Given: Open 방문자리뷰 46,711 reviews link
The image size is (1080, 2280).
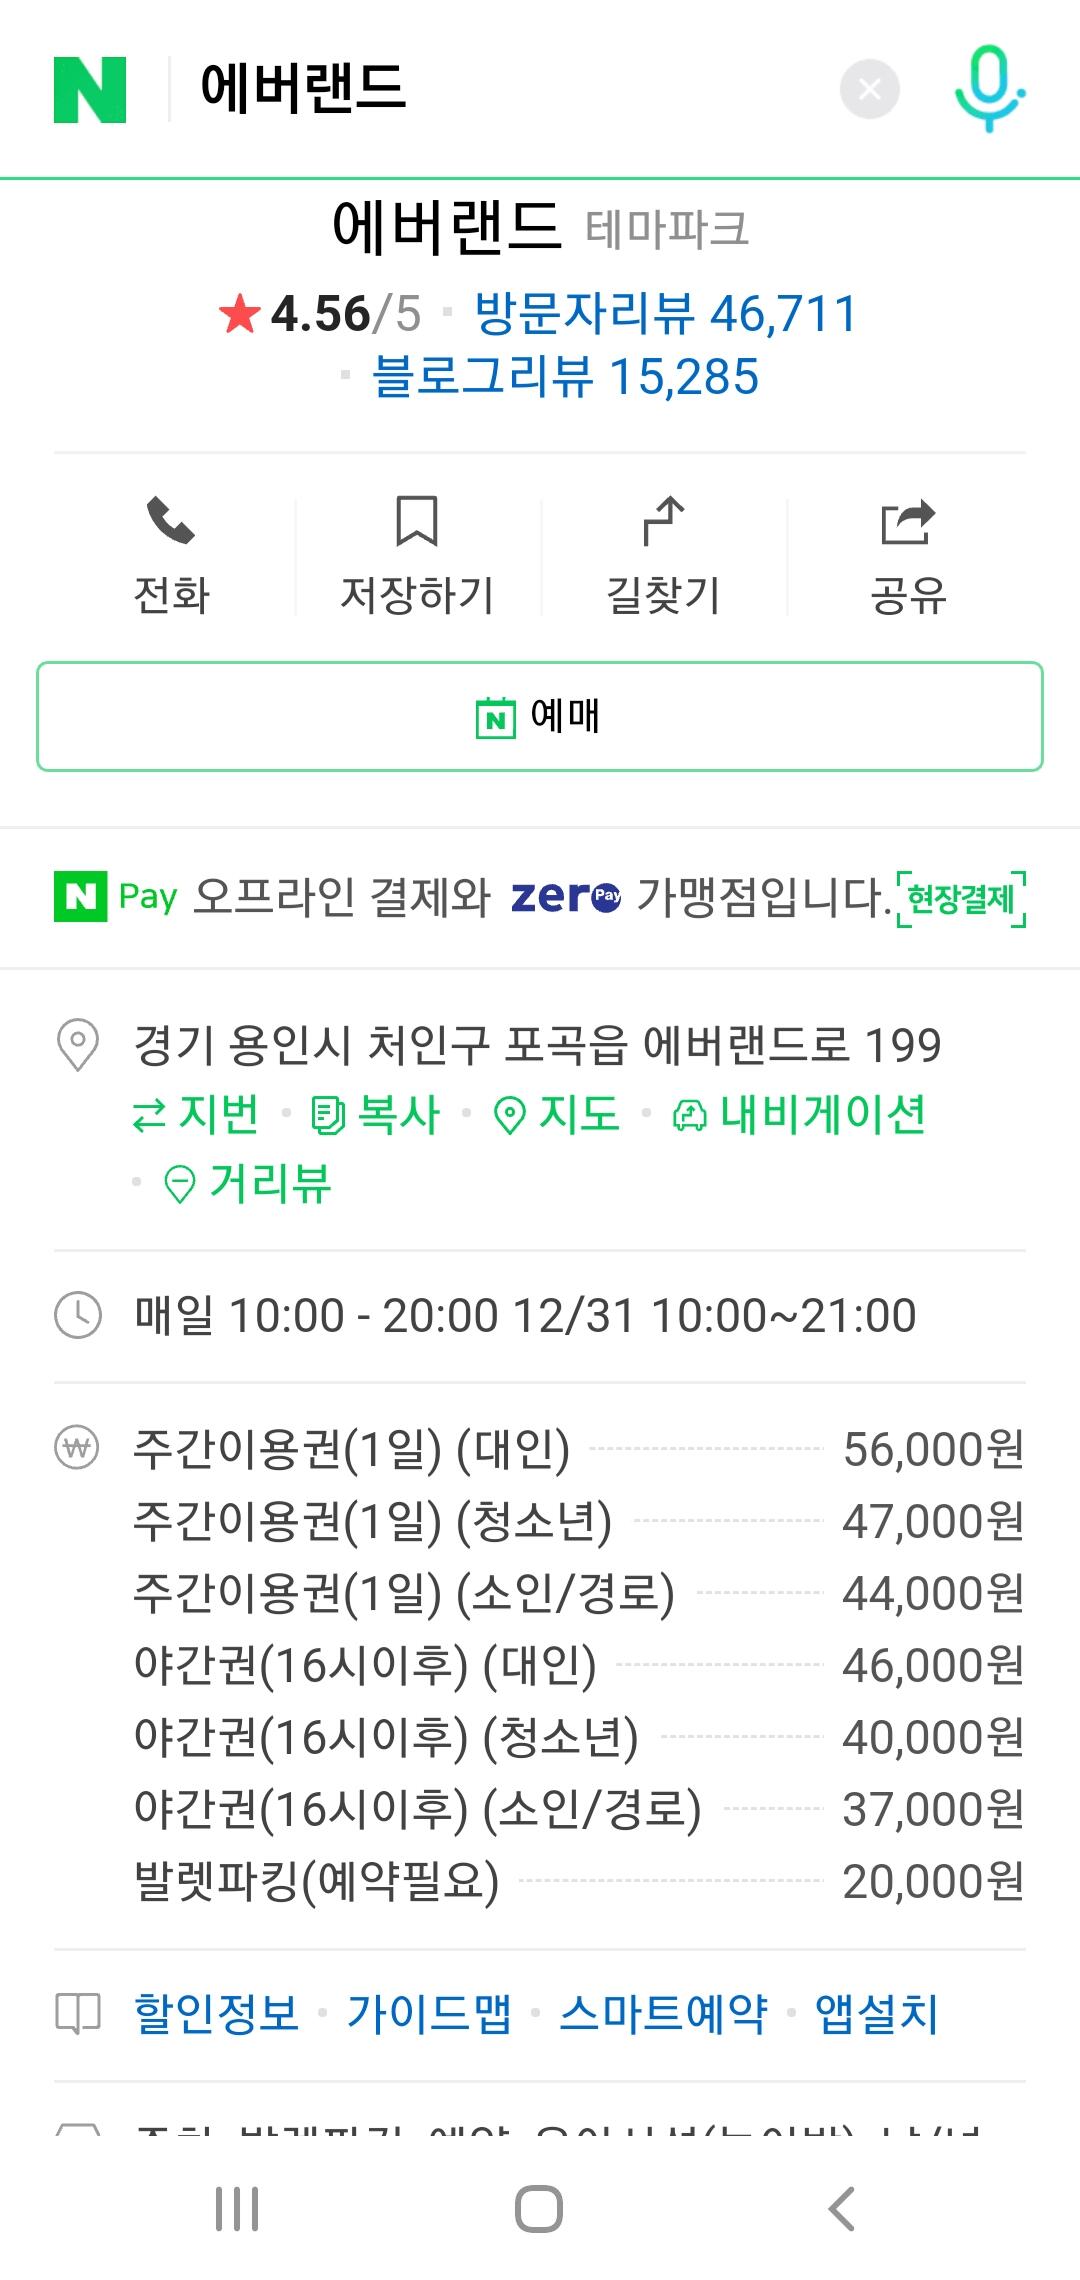Looking at the screenshot, I should coord(666,314).
